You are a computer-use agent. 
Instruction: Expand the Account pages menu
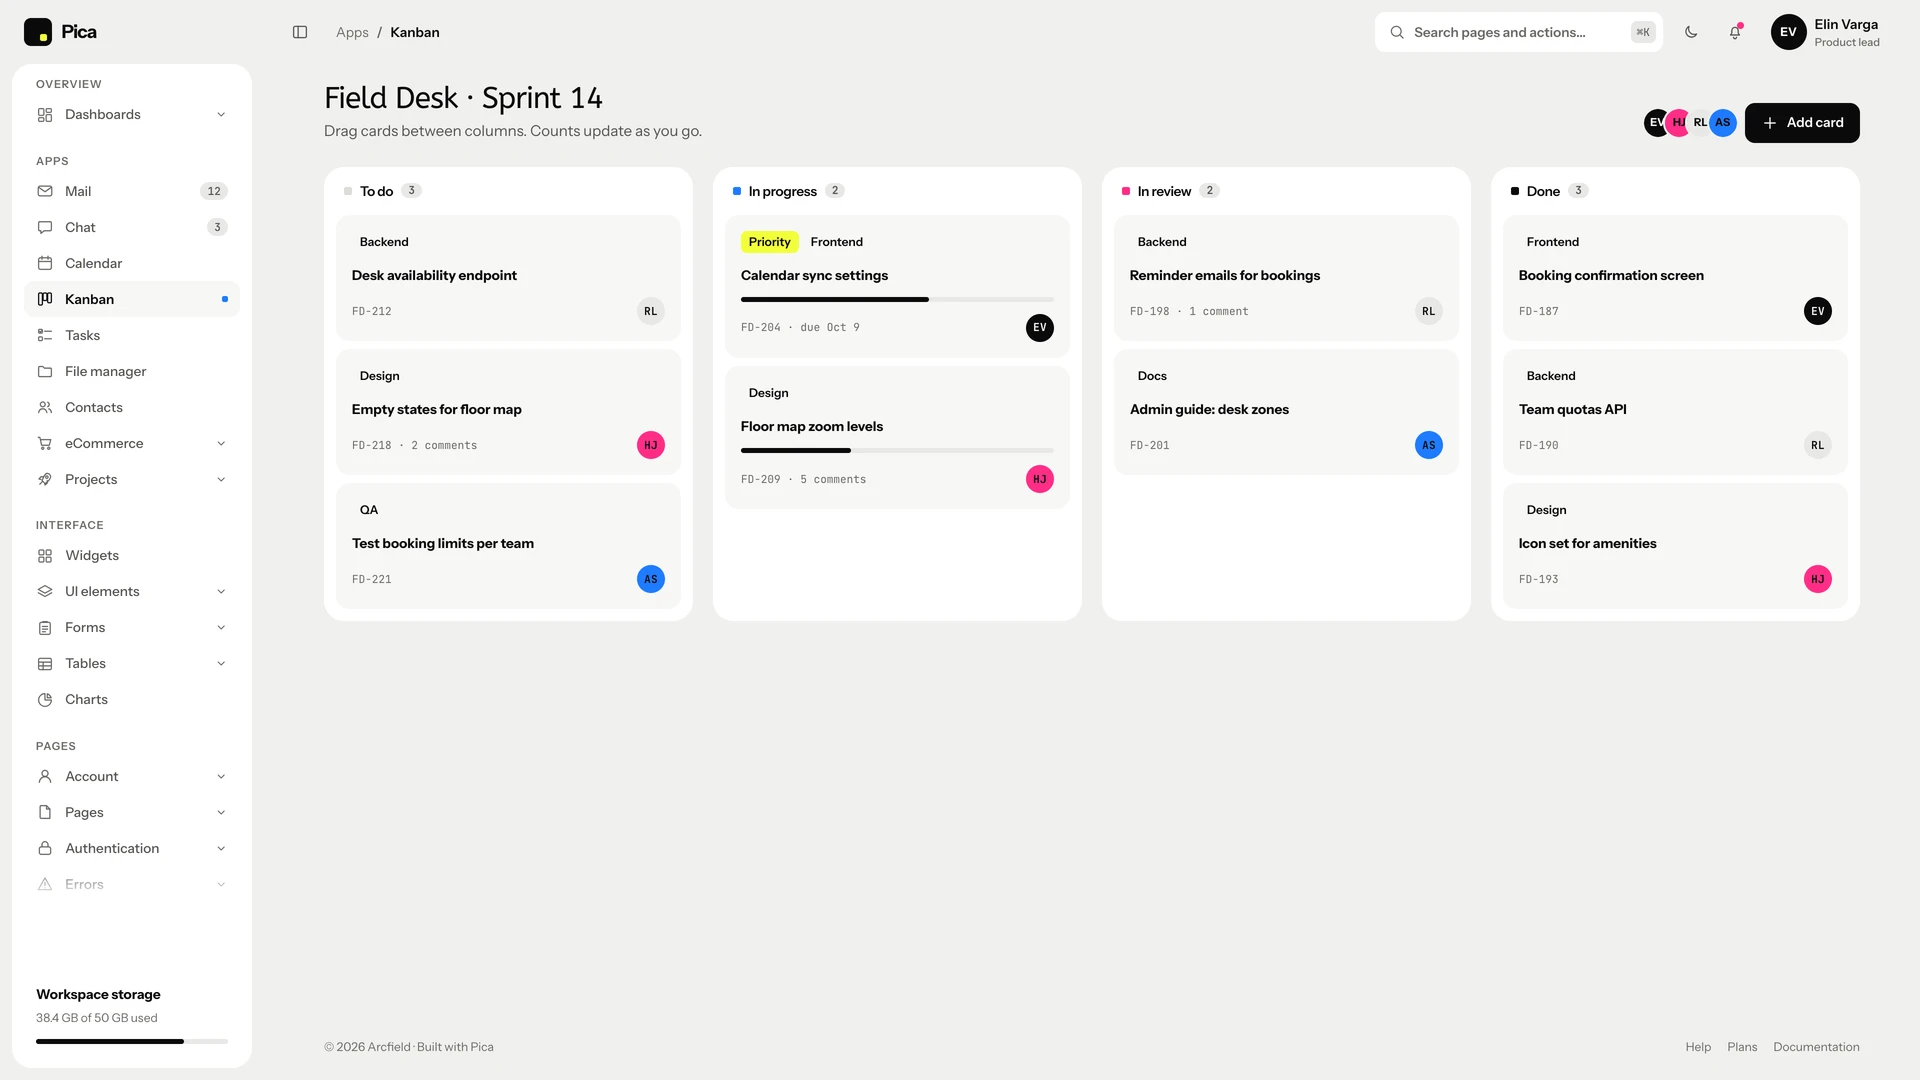132,776
